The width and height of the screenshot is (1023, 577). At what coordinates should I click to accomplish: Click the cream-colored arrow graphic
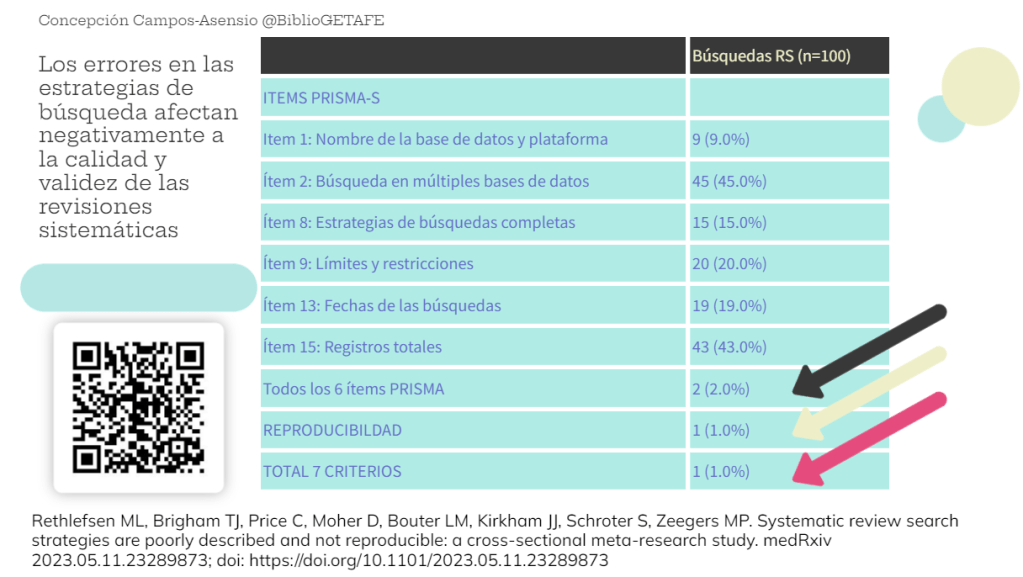868,393
